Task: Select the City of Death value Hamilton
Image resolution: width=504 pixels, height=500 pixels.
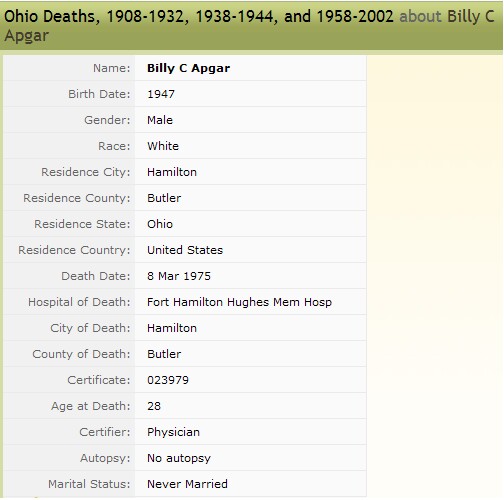Action: 172,328
